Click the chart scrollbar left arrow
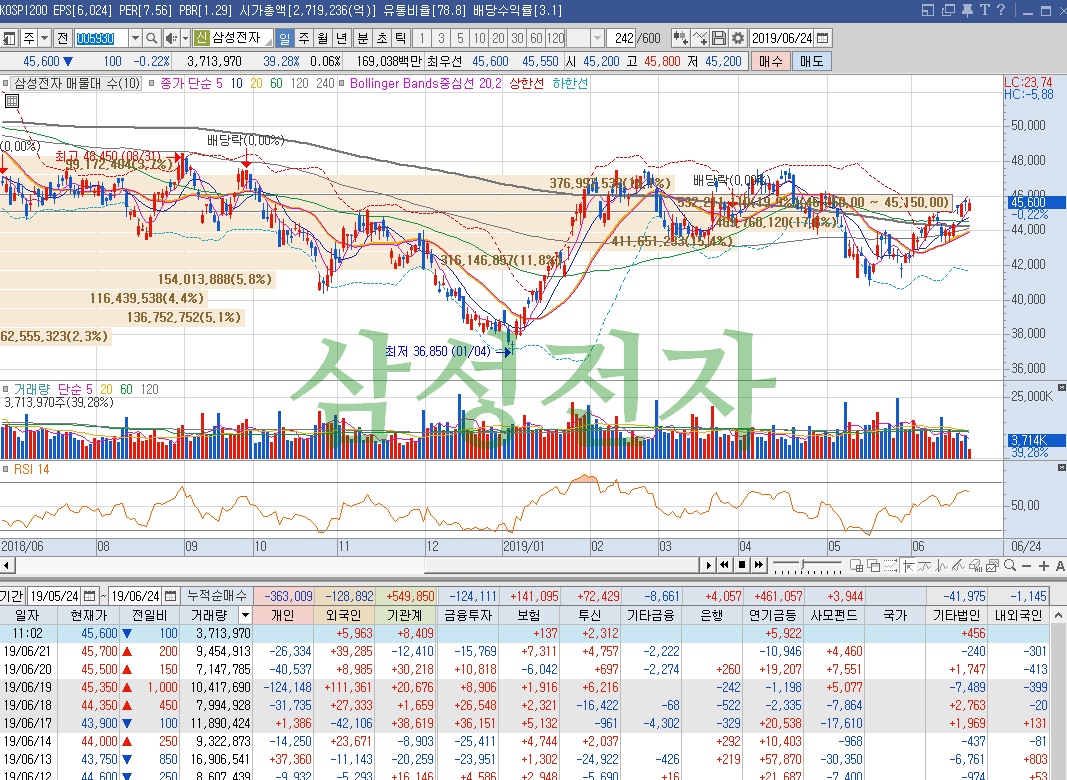 (7, 565)
